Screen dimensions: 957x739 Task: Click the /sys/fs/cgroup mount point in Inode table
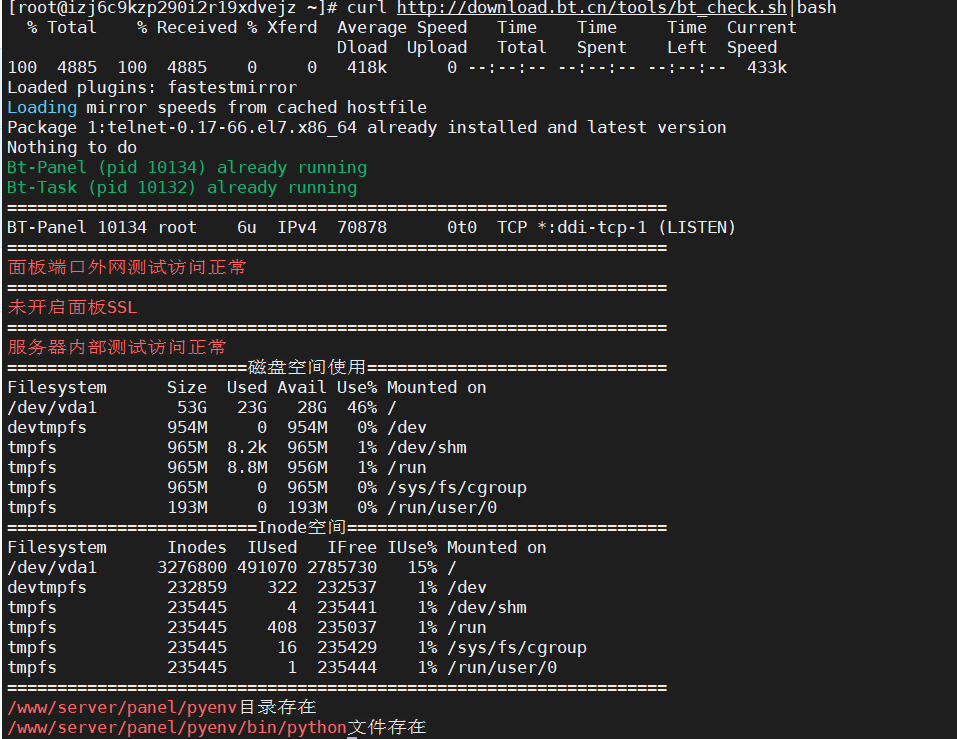click(517, 647)
